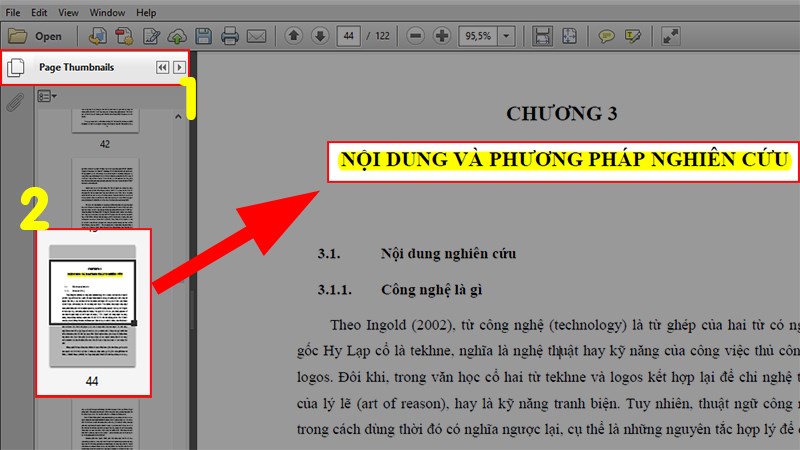
Task: Click total page count 122
Action: tap(382, 36)
